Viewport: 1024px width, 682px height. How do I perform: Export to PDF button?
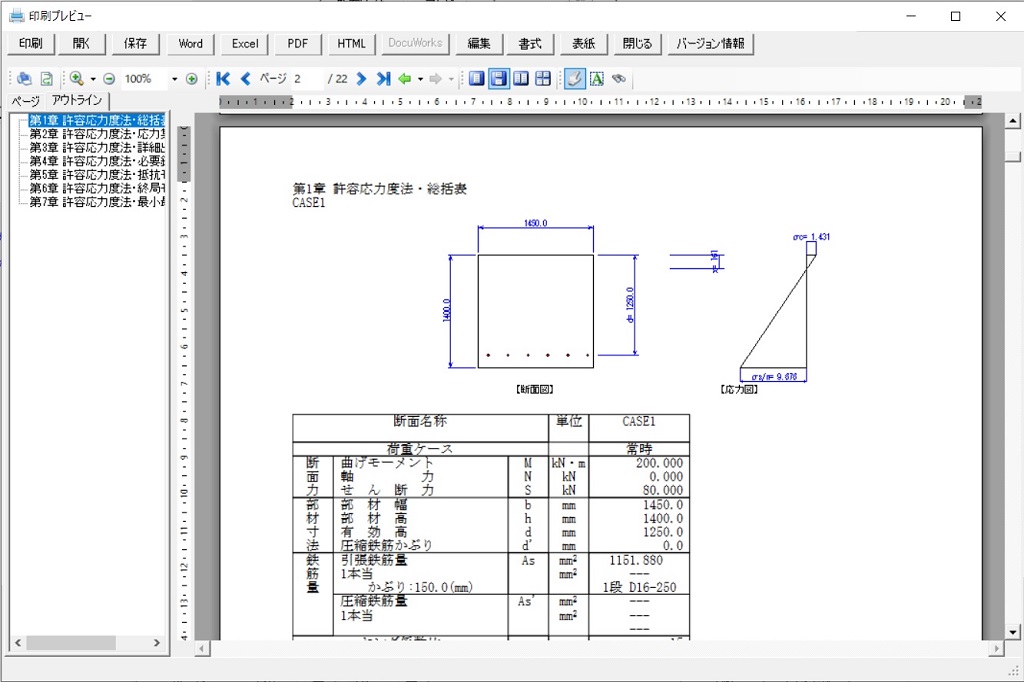[298, 44]
